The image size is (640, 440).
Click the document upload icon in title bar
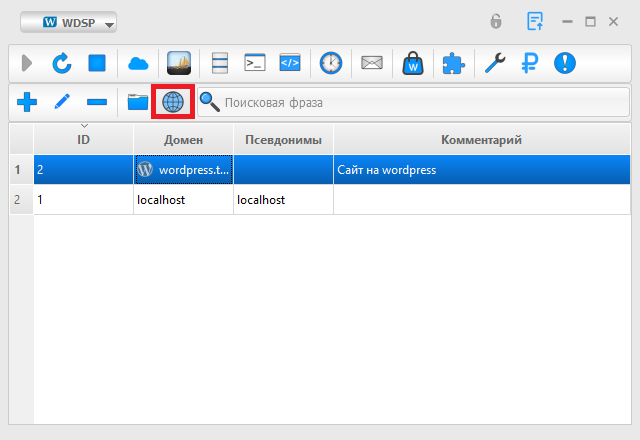pos(535,21)
